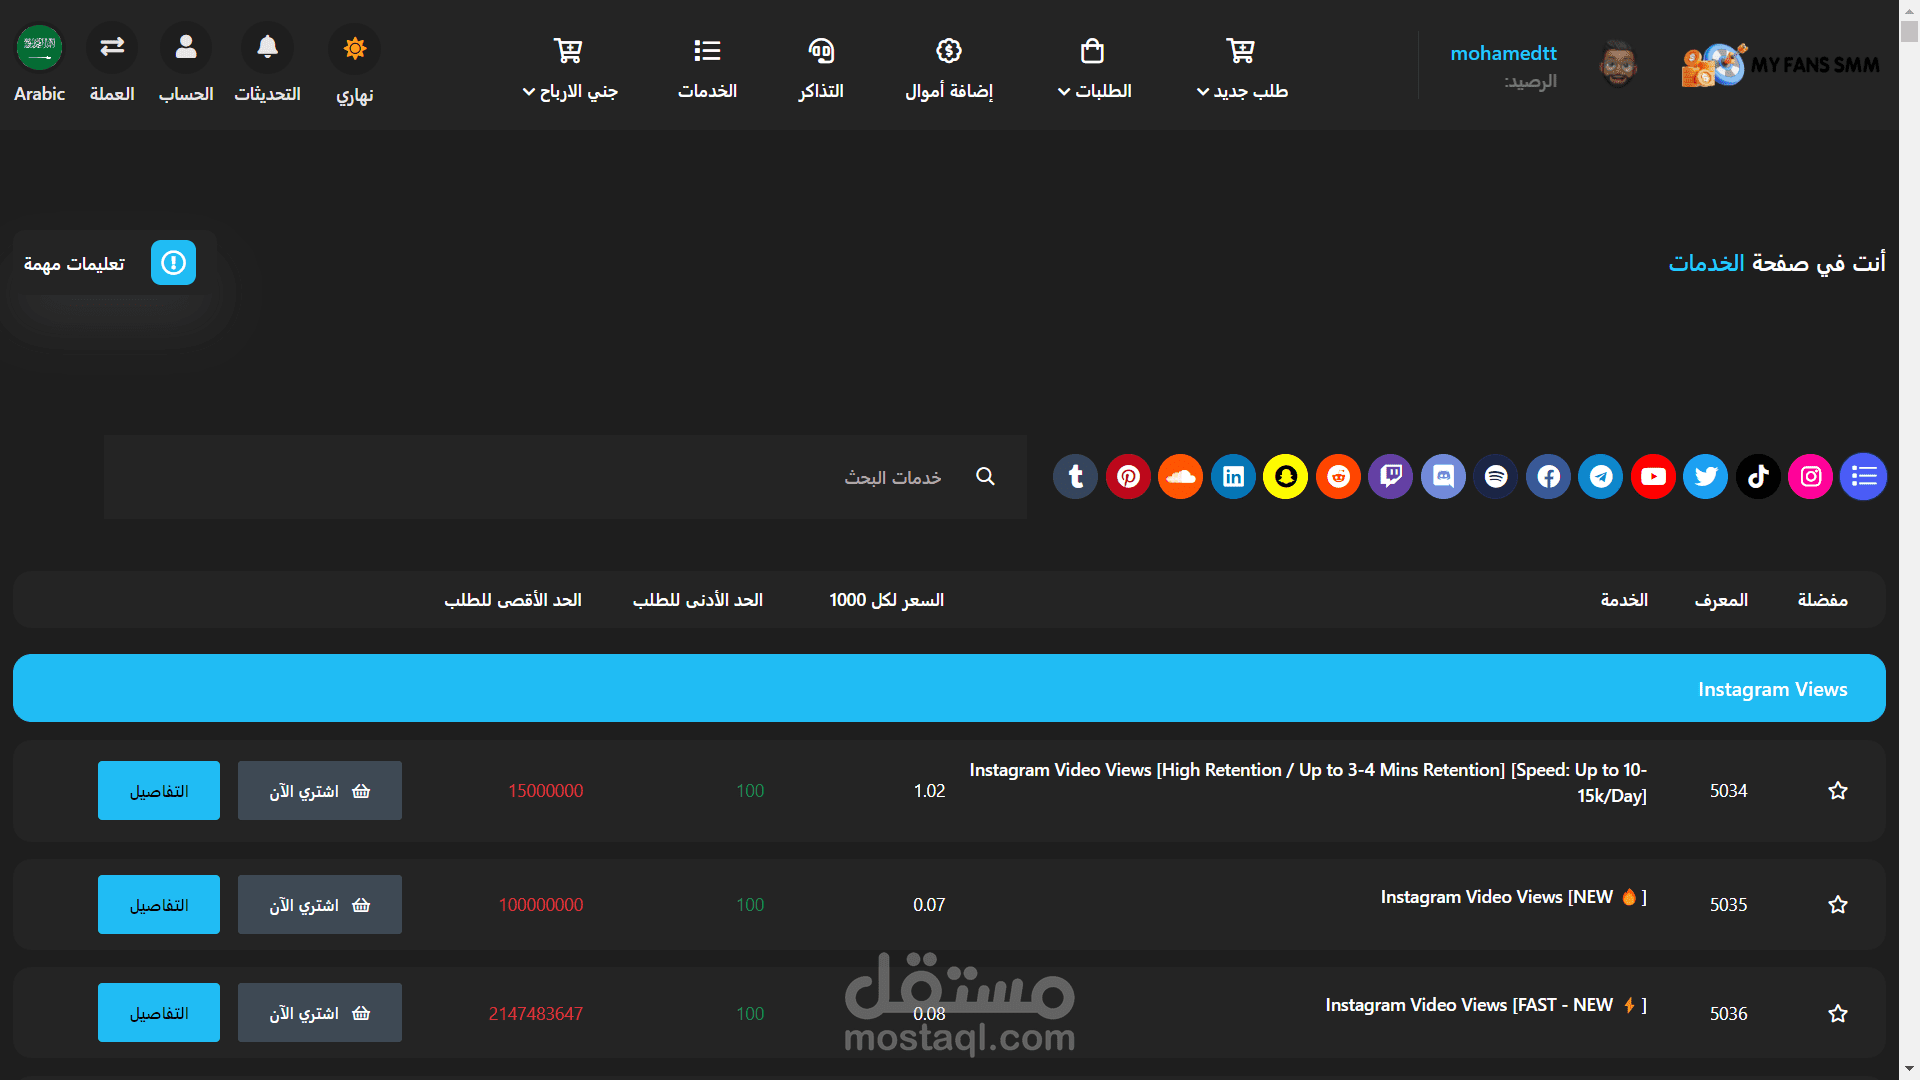1920x1080 pixels.
Task: Filter services by Instagram icon
Action: coord(1811,476)
